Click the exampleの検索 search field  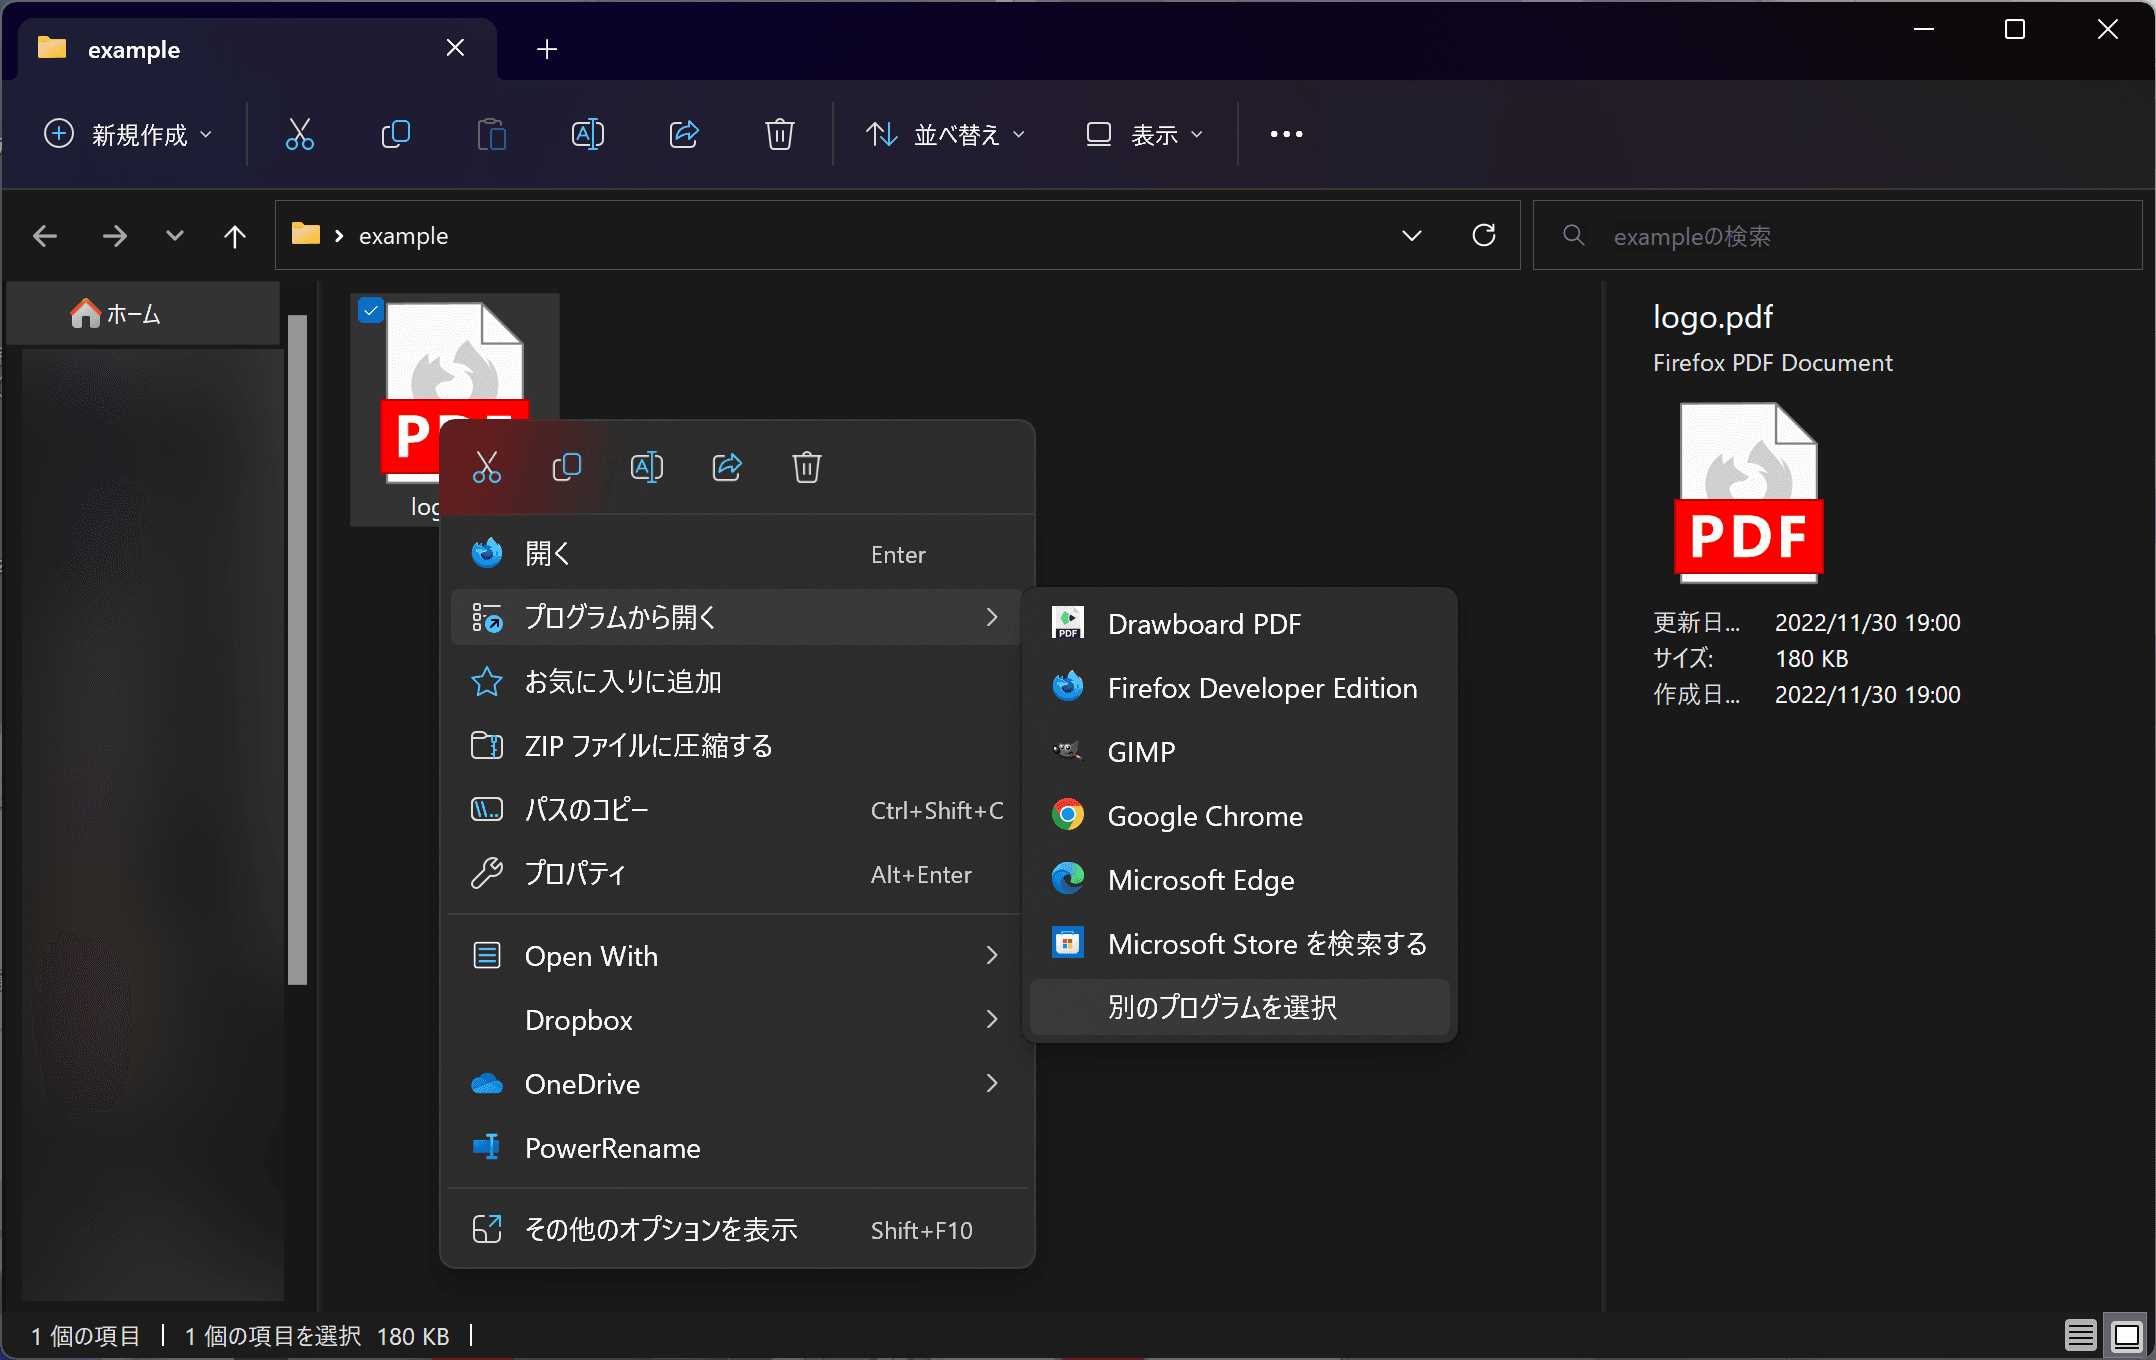[1838, 236]
